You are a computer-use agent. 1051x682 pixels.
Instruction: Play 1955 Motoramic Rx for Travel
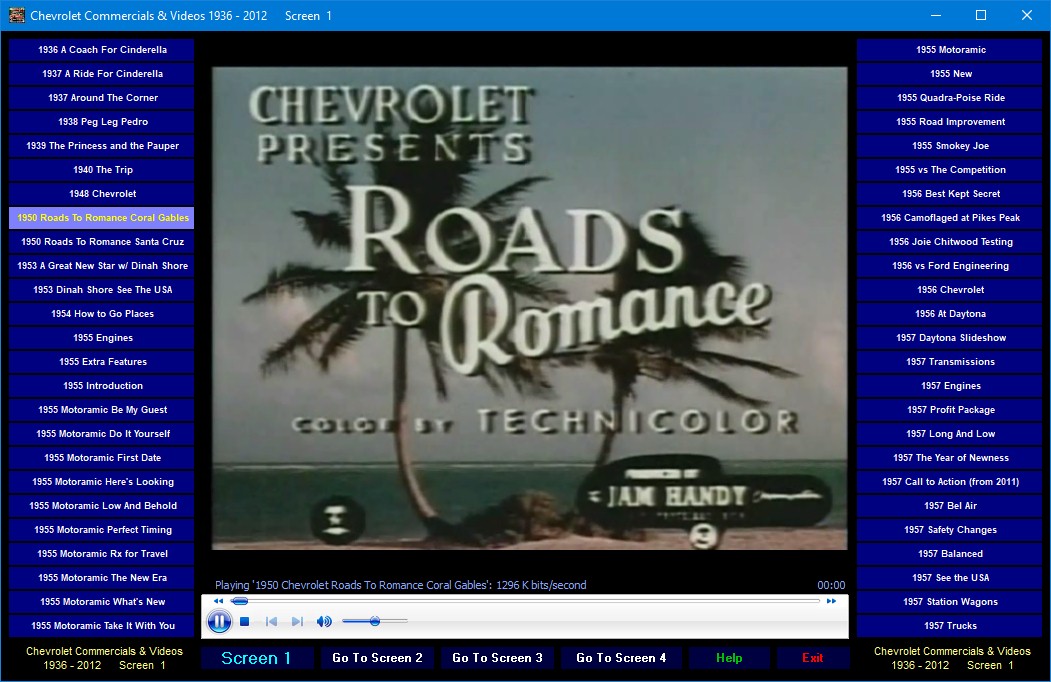tap(102, 554)
